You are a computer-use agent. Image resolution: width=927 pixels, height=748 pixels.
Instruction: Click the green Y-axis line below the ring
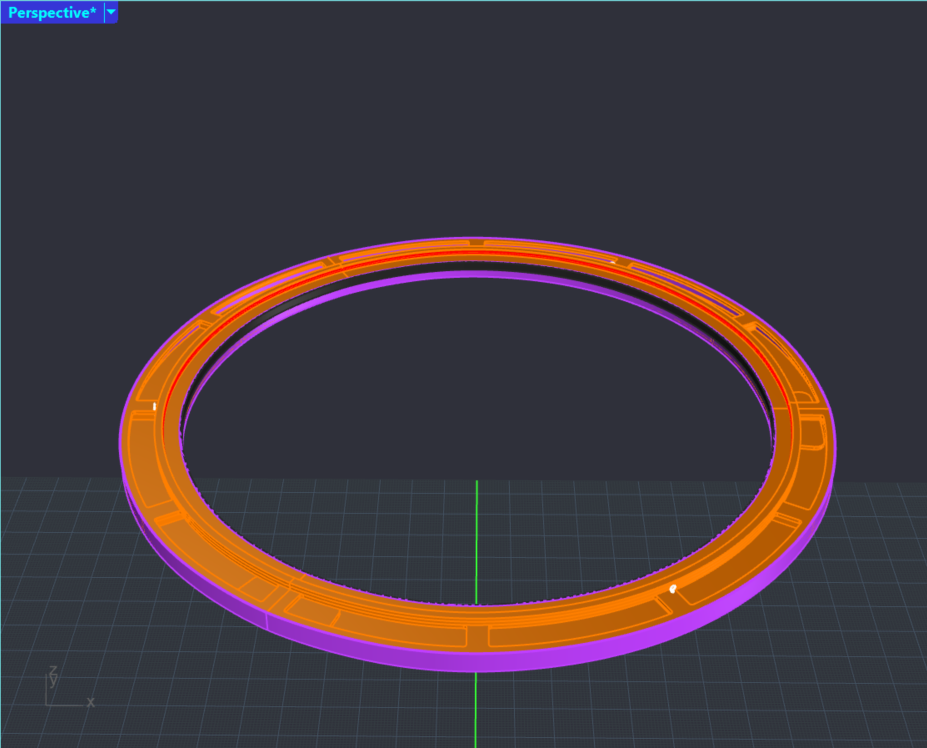coord(476,700)
